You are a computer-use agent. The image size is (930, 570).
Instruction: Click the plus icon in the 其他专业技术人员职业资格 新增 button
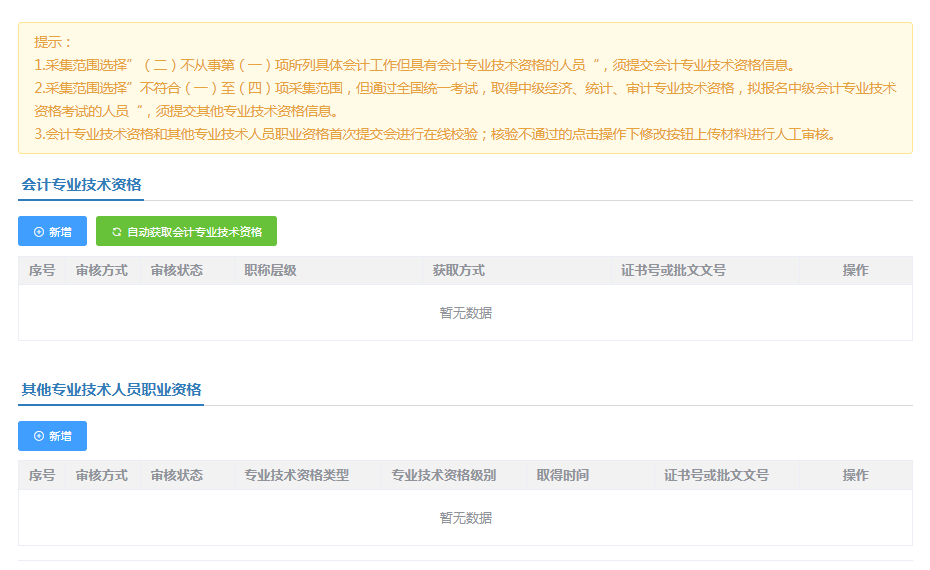pos(39,436)
